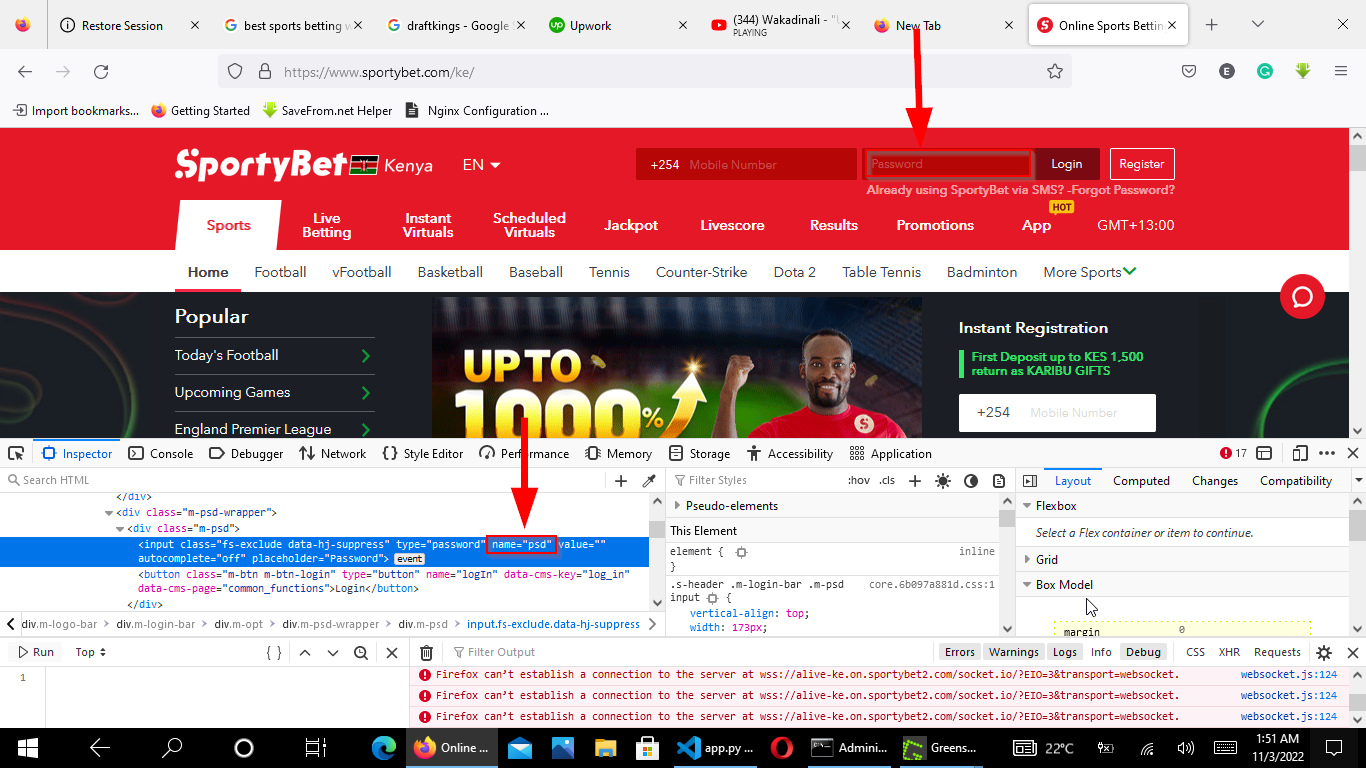Open the Style Editor tab
The image size is (1366, 768).
[x=423, y=453]
